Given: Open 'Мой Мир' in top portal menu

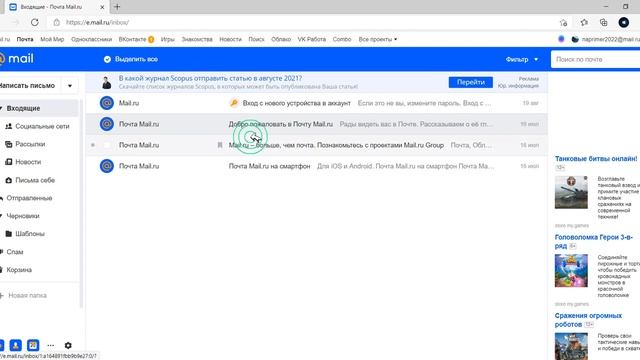Looking at the screenshot, I should pos(52,39).
